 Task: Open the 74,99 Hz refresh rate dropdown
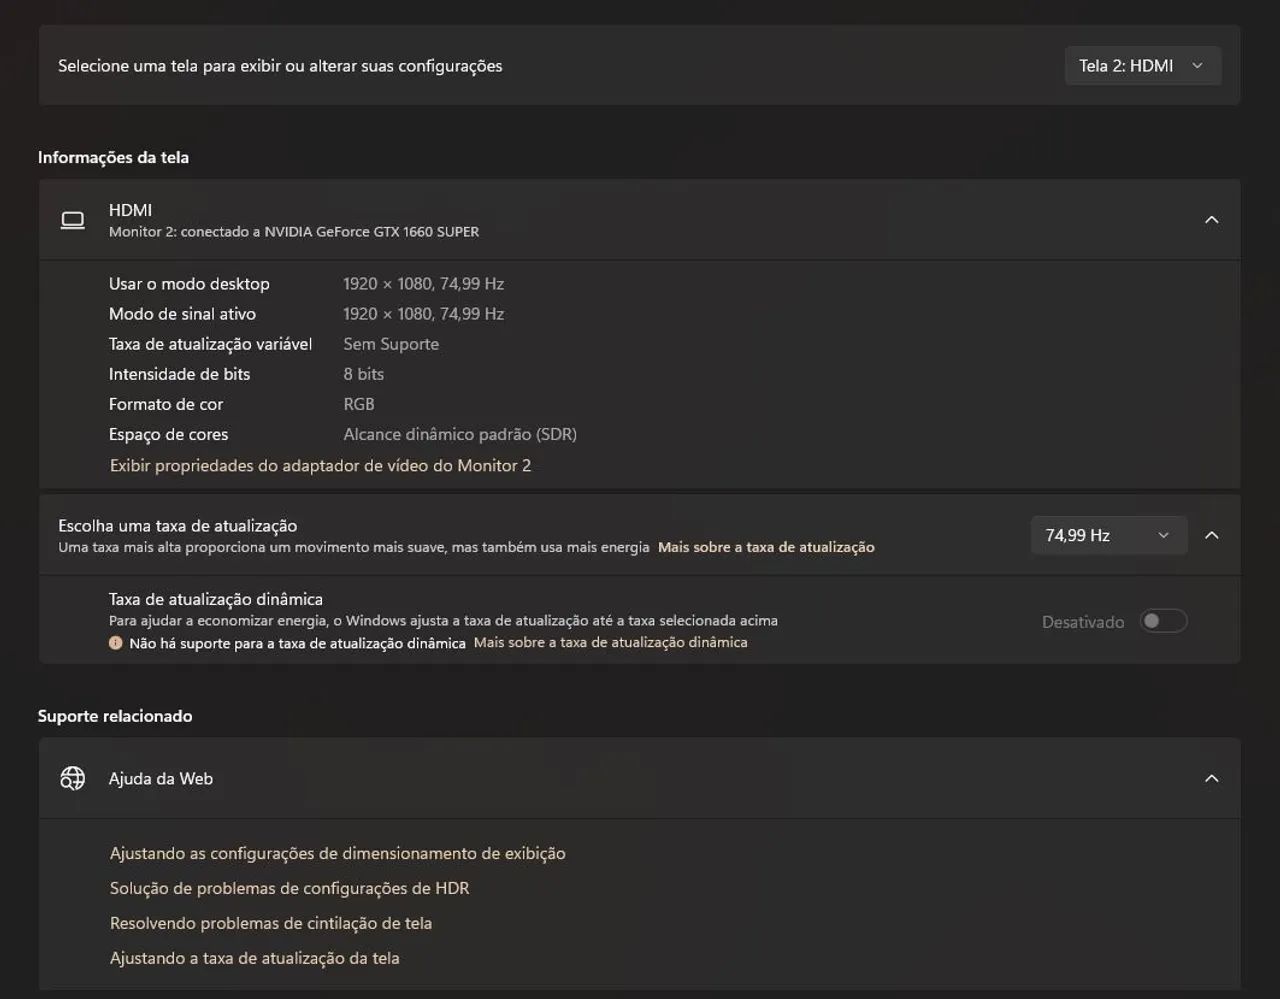point(1109,535)
